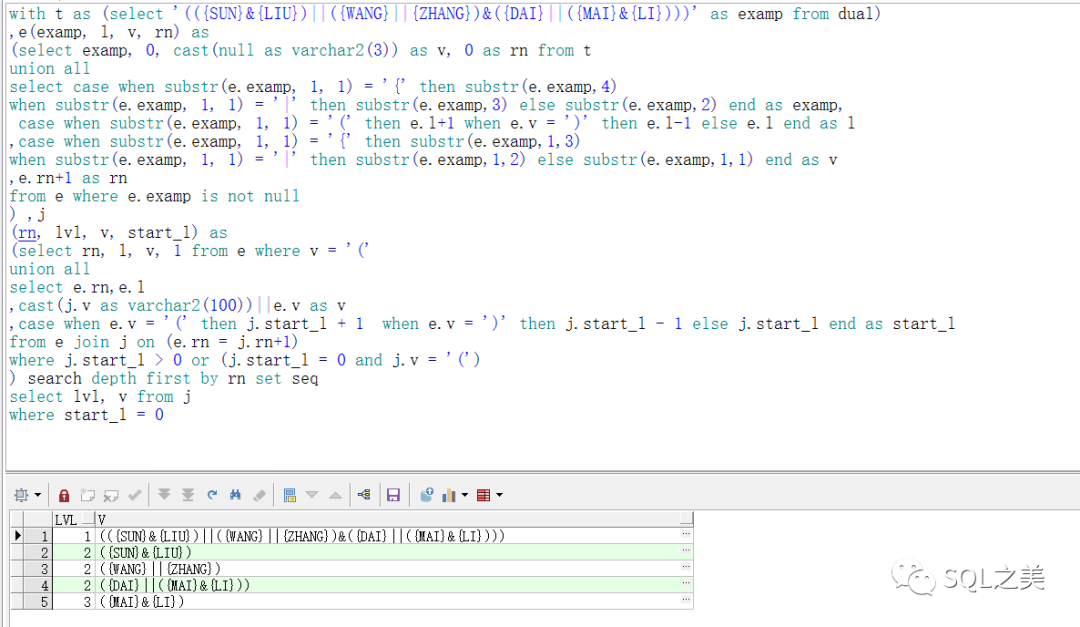
Task: Click the post changes checkmark icon
Action: [135, 495]
